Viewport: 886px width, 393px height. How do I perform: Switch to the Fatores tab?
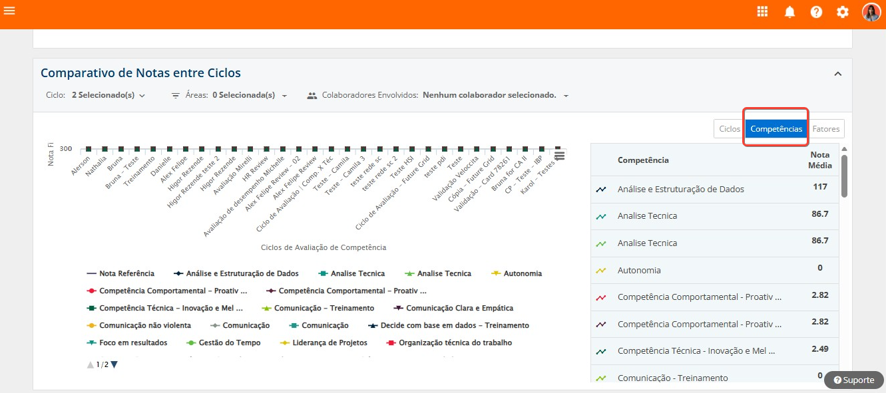pos(826,129)
